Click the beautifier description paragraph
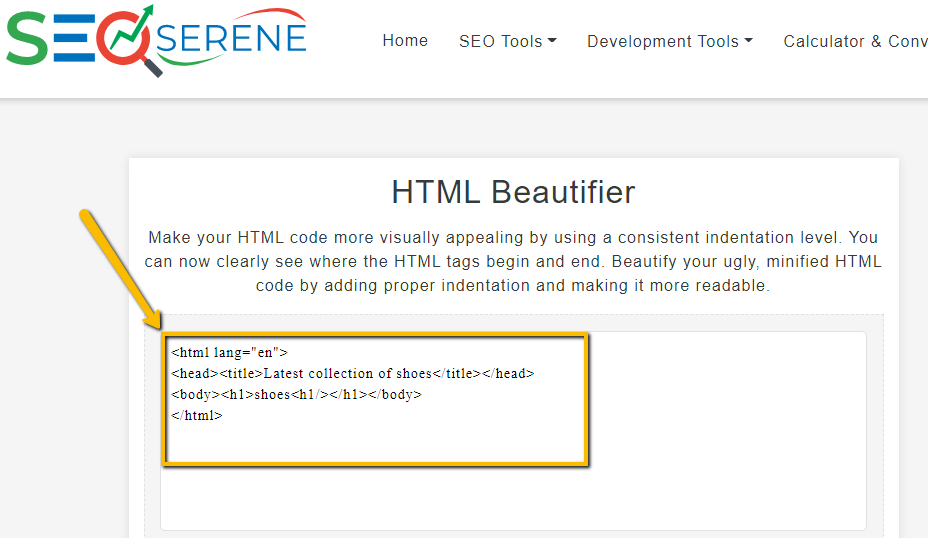Image resolution: width=928 pixels, height=538 pixels. [x=513, y=262]
